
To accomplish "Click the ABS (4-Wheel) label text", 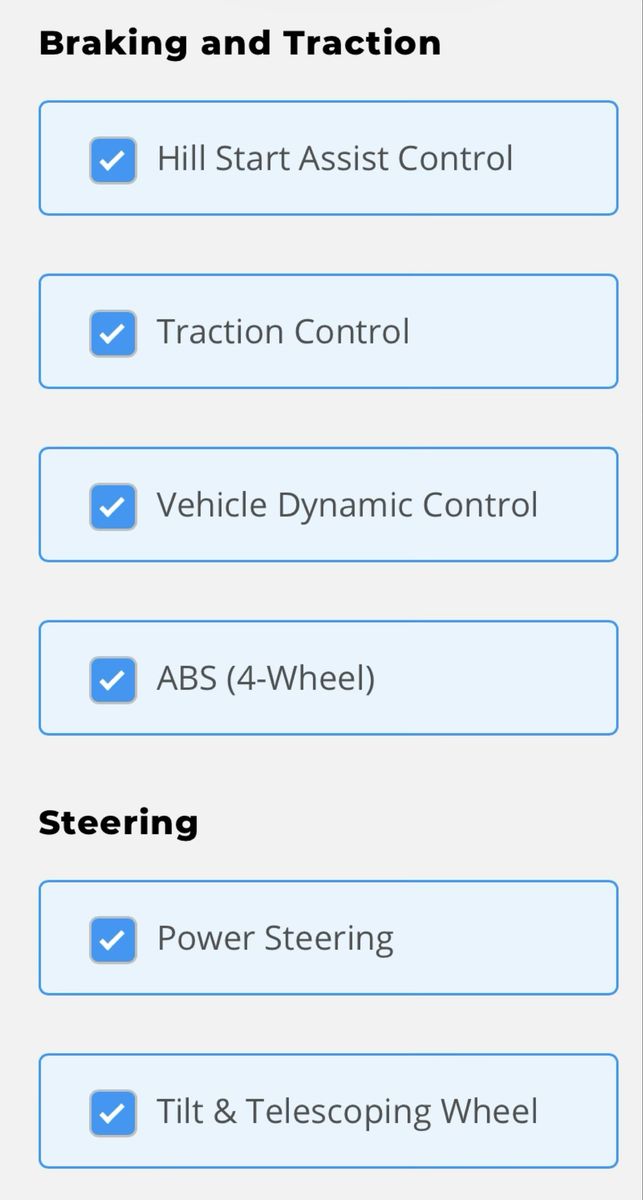I will tap(265, 679).
